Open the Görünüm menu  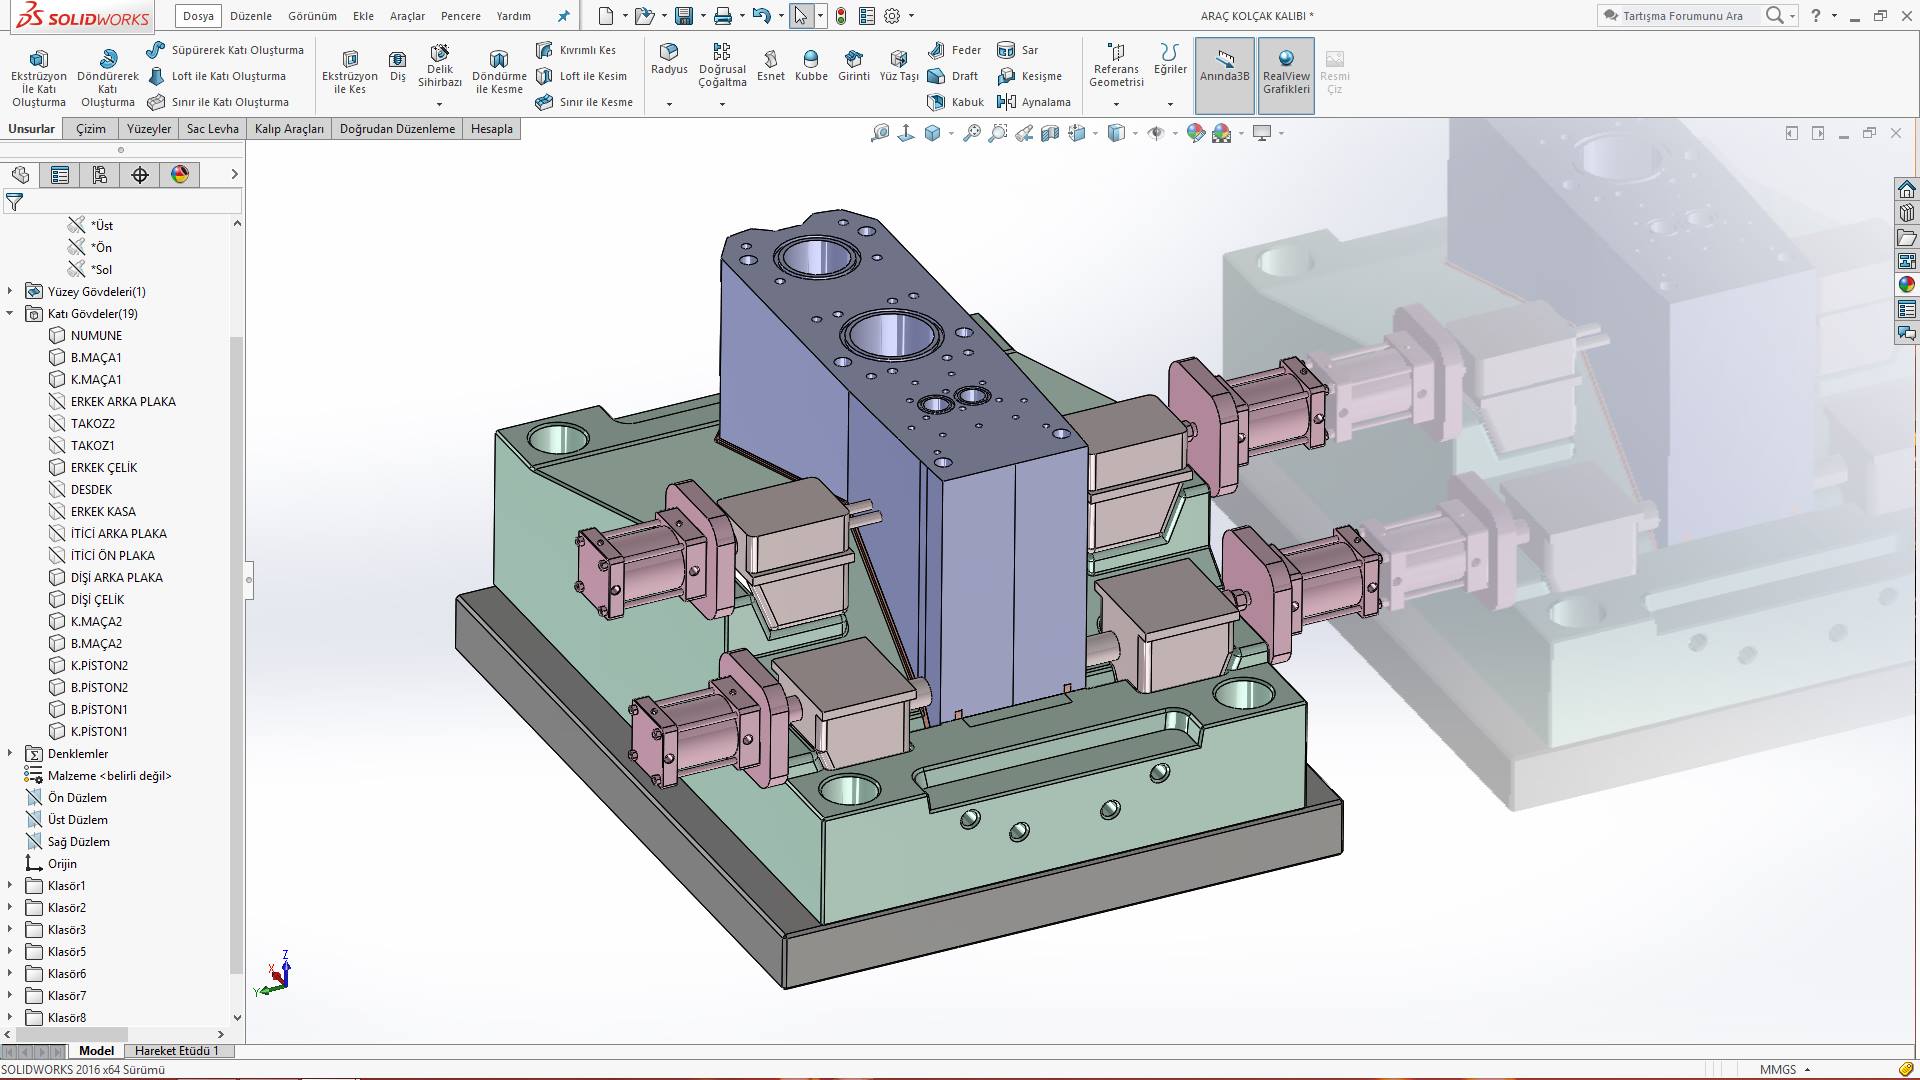coord(312,16)
